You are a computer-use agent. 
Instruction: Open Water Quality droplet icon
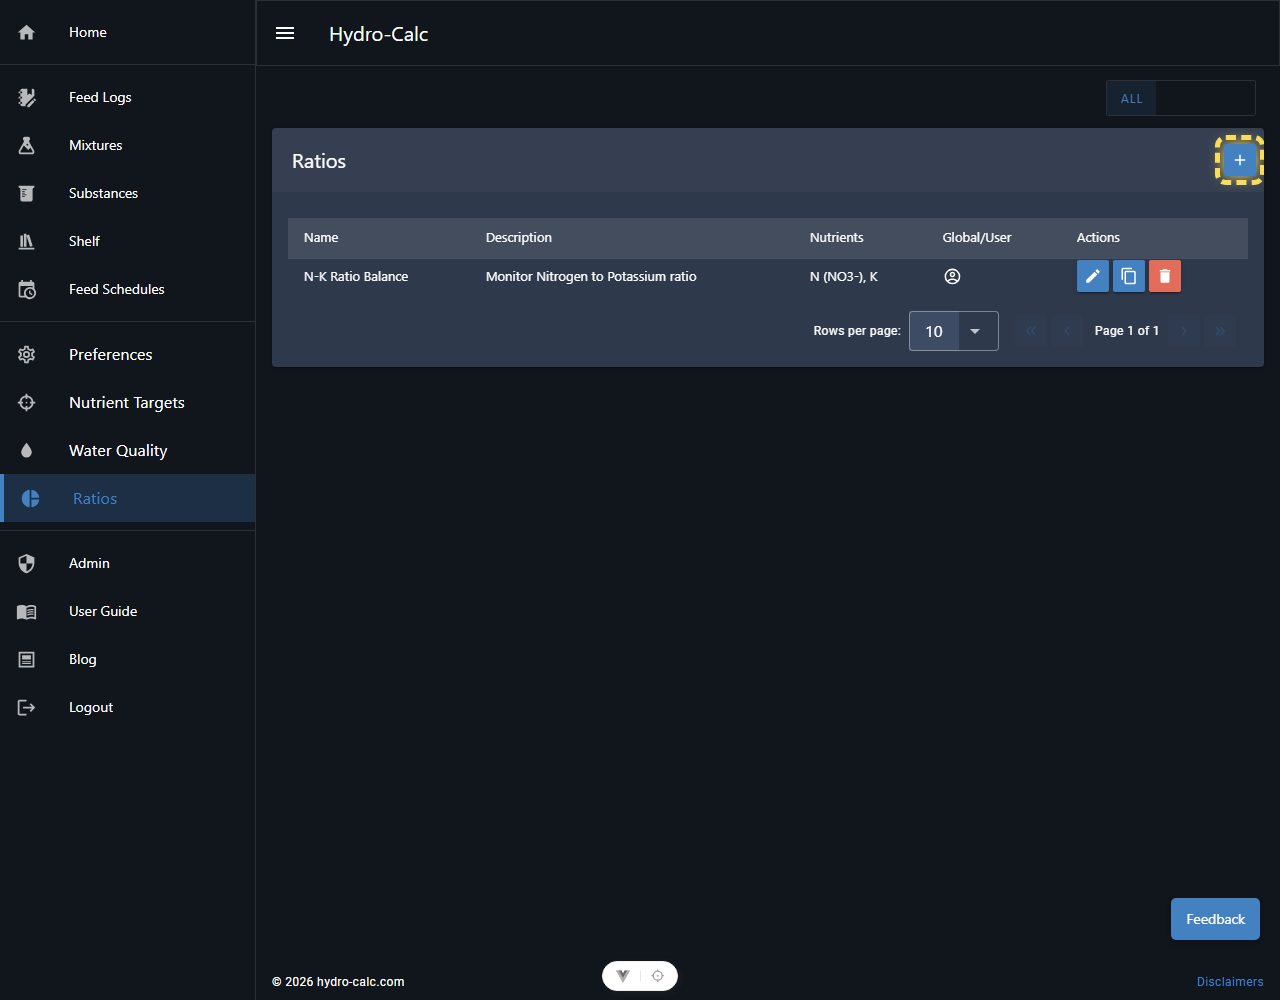click(x=27, y=451)
